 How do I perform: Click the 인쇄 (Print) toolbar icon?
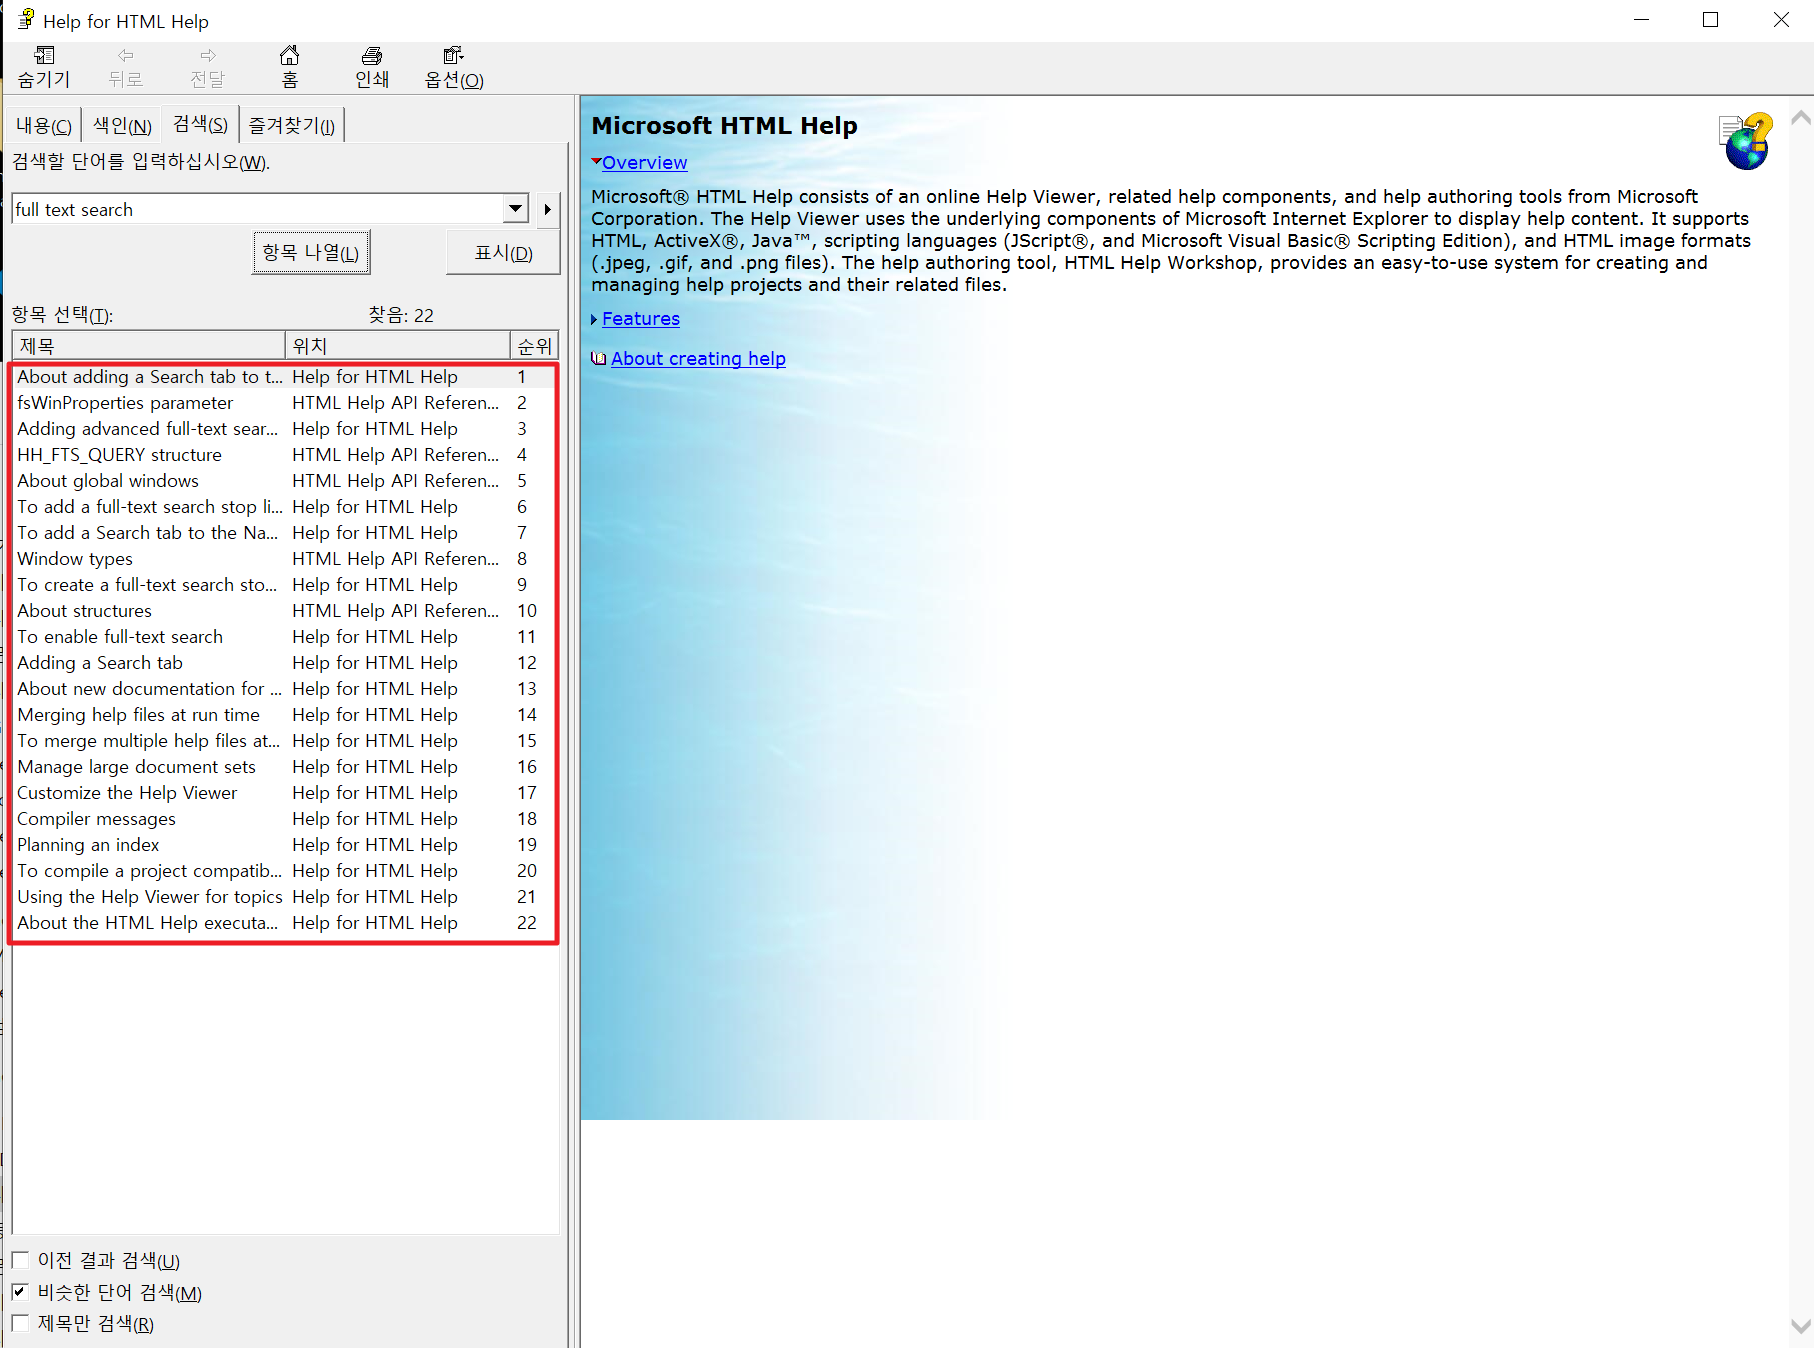pos(371,66)
